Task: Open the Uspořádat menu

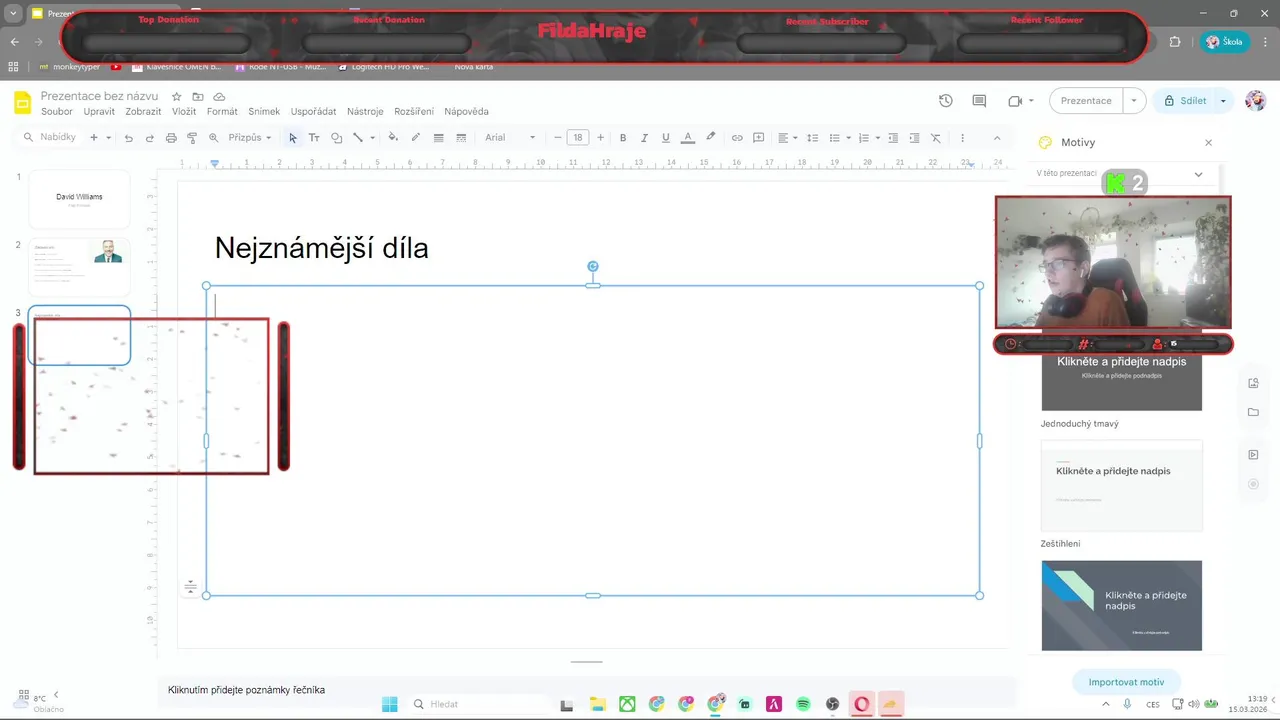Action: (x=313, y=112)
